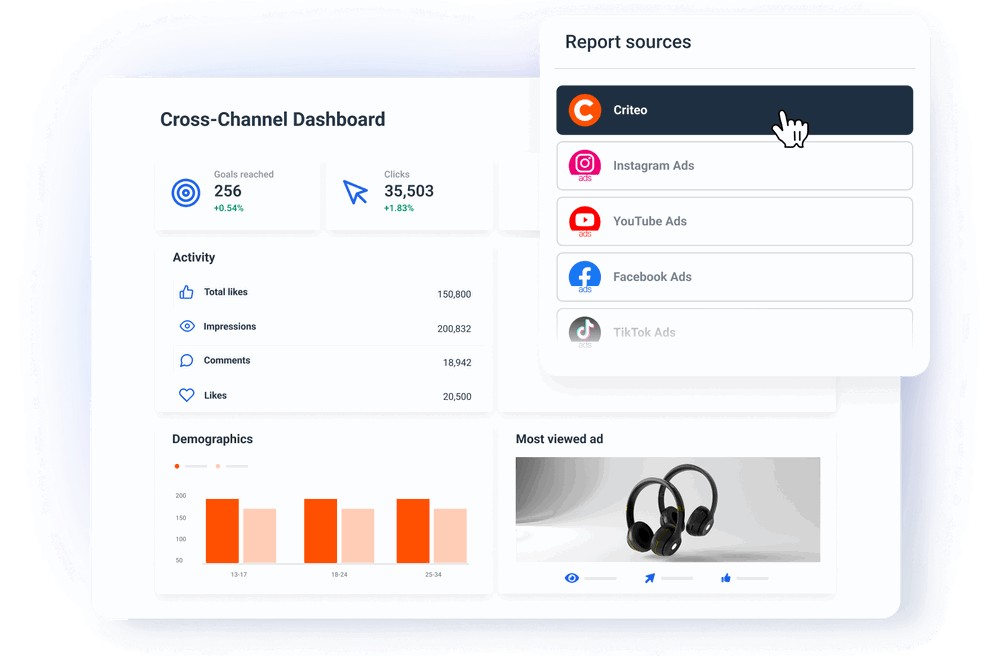The image size is (992, 656).
Task: Click the Facebook Ads logo icon
Action: coord(585,277)
